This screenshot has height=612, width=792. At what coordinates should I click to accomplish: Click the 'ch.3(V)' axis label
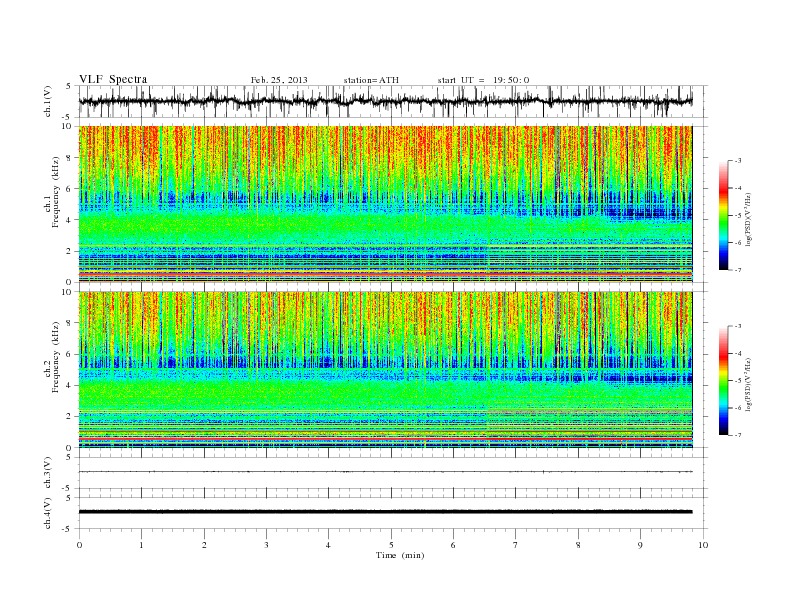(x=48, y=473)
